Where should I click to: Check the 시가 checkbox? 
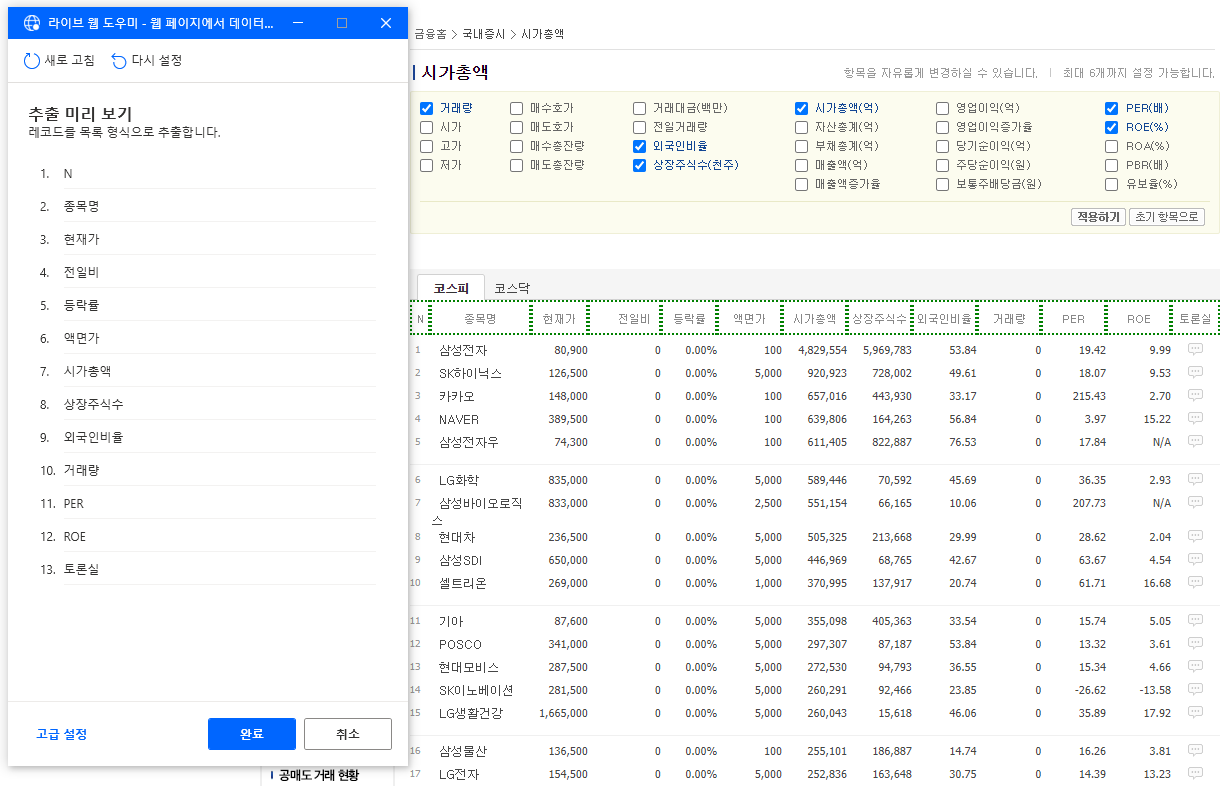click(x=427, y=127)
